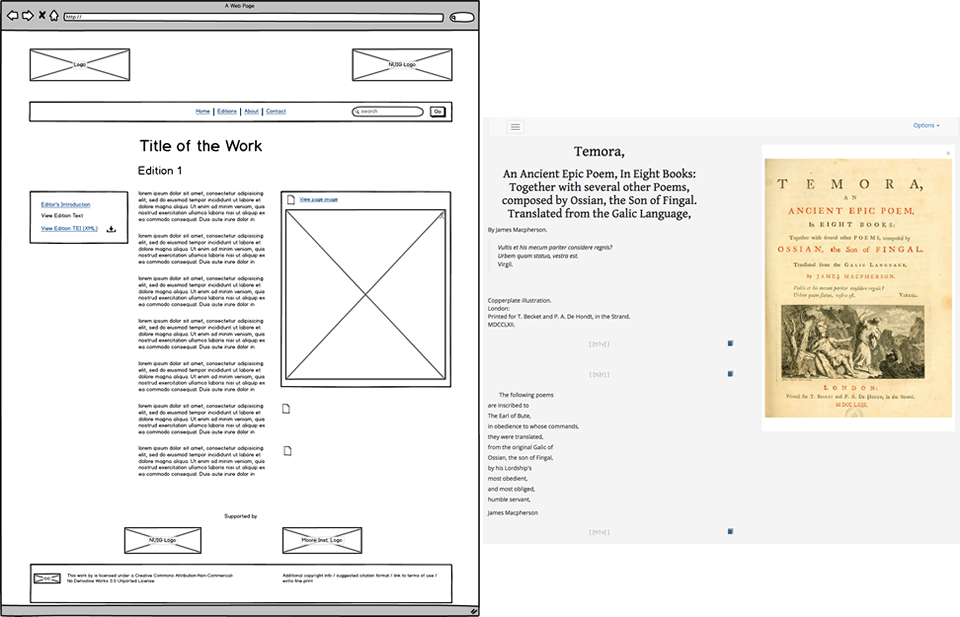Click the 'Title of the Work' heading
Viewport: 960px width, 617px height.
tap(201, 146)
